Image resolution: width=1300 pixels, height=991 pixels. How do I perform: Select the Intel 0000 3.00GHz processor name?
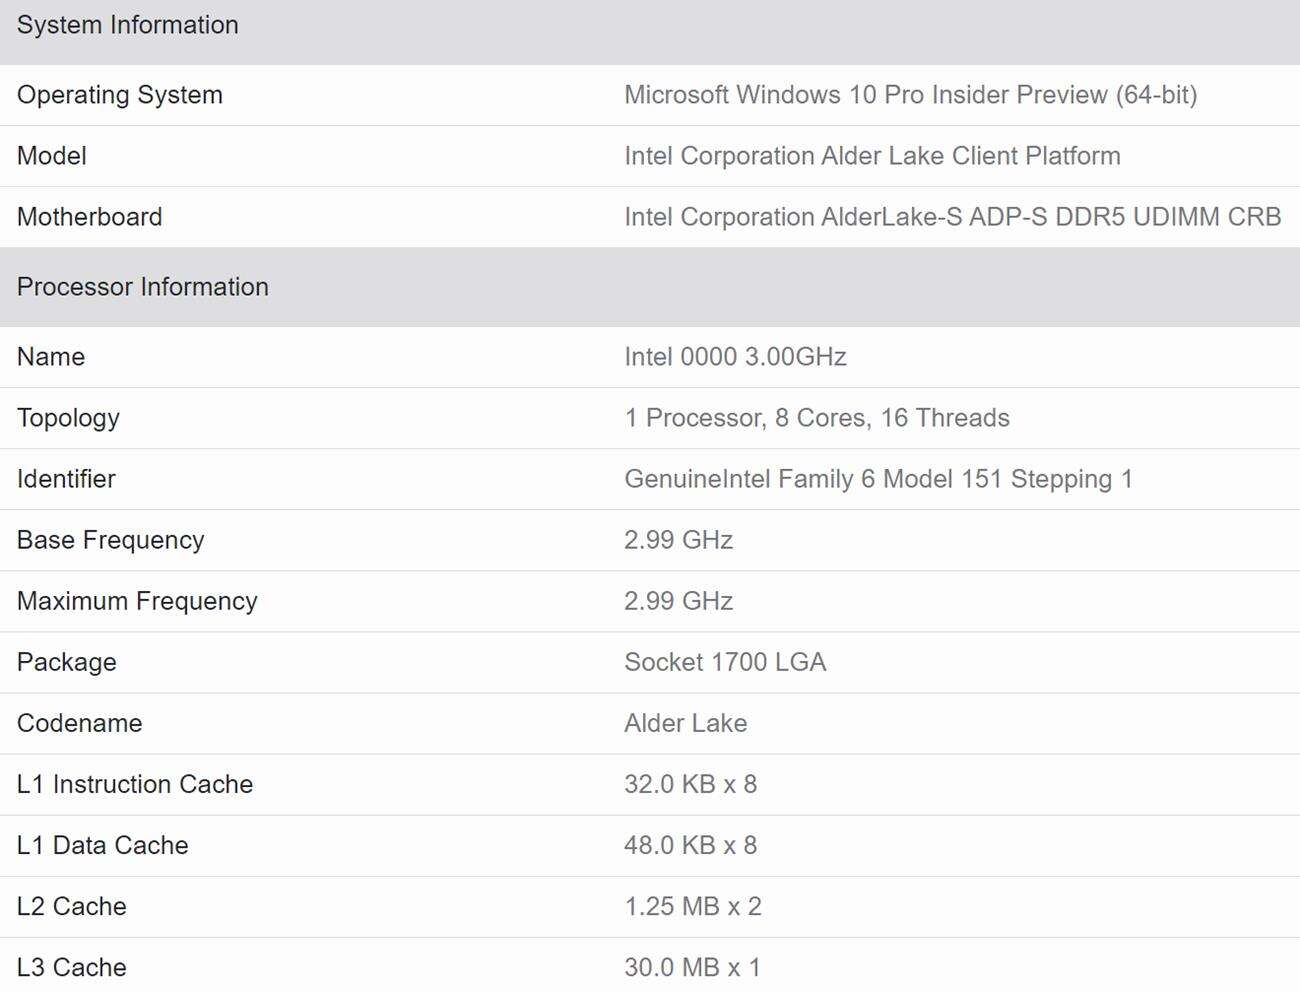pos(736,357)
